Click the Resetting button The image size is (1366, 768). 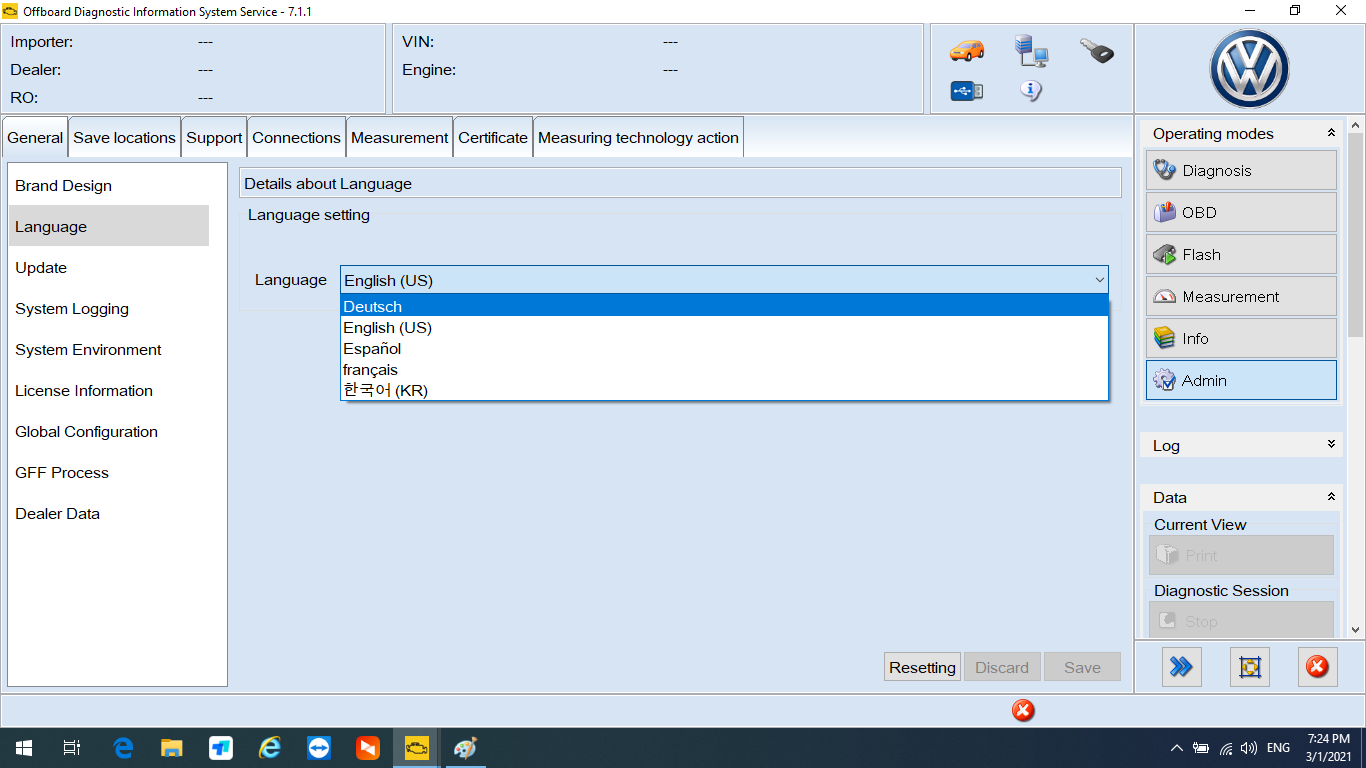922,667
